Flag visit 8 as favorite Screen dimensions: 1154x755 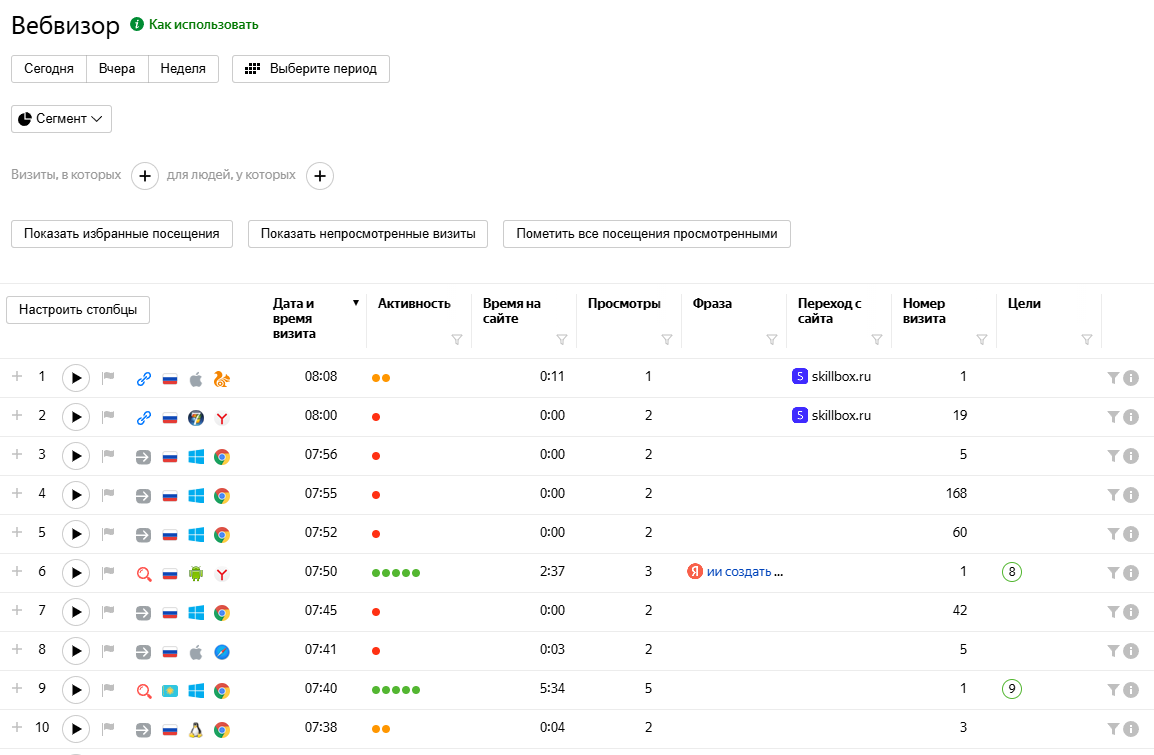[108, 651]
